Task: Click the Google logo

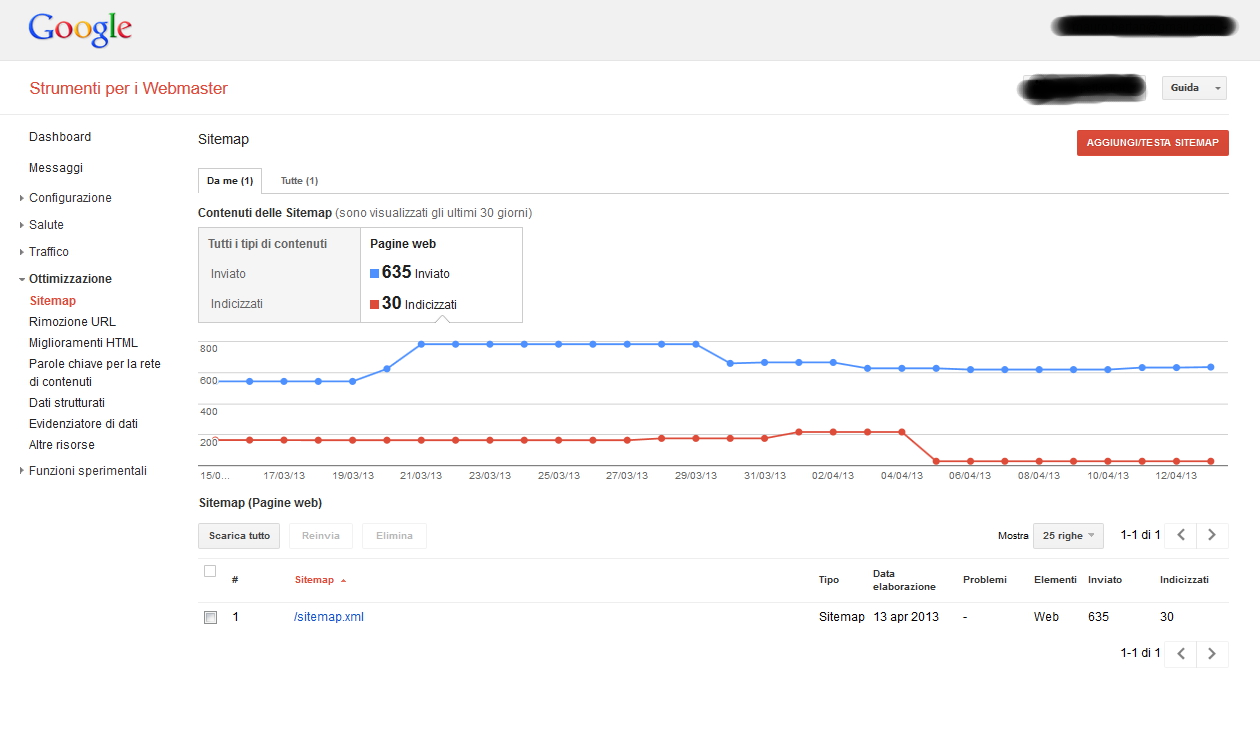Action: (x=80, y=29)
